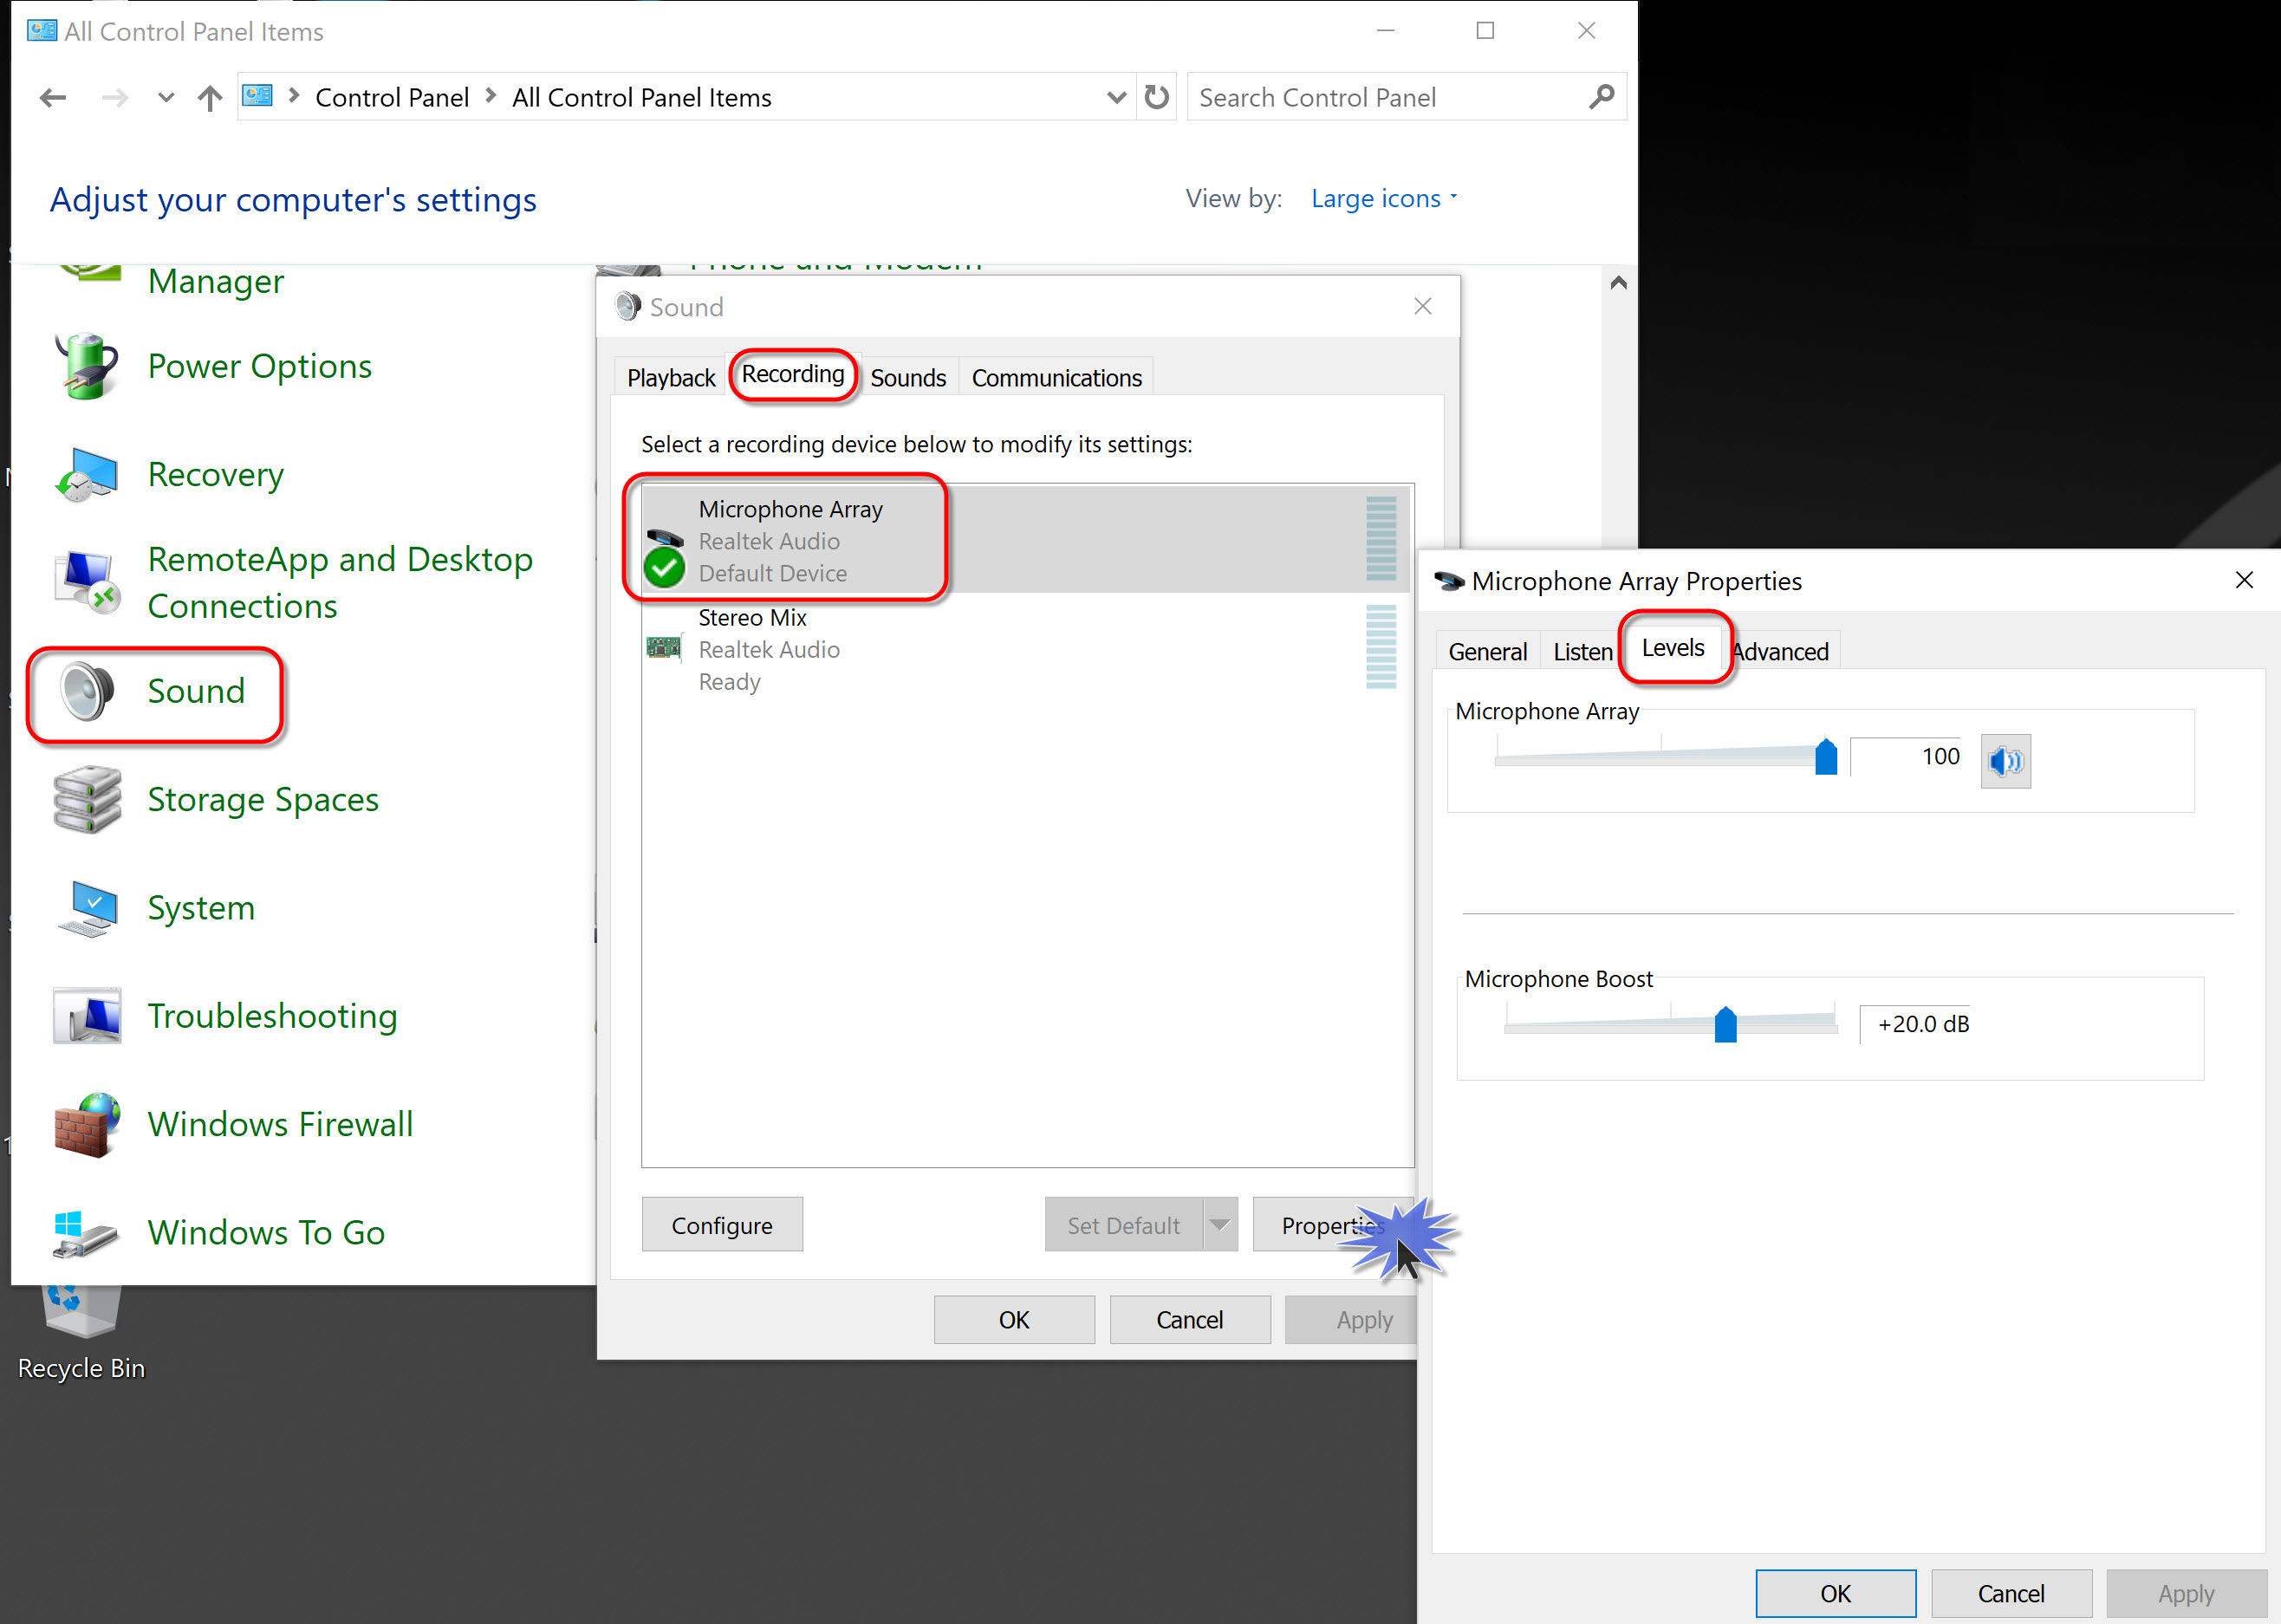The image size is (2281, 1624).
Task: Open the Troubleshooting icon
Action: 87,1016
